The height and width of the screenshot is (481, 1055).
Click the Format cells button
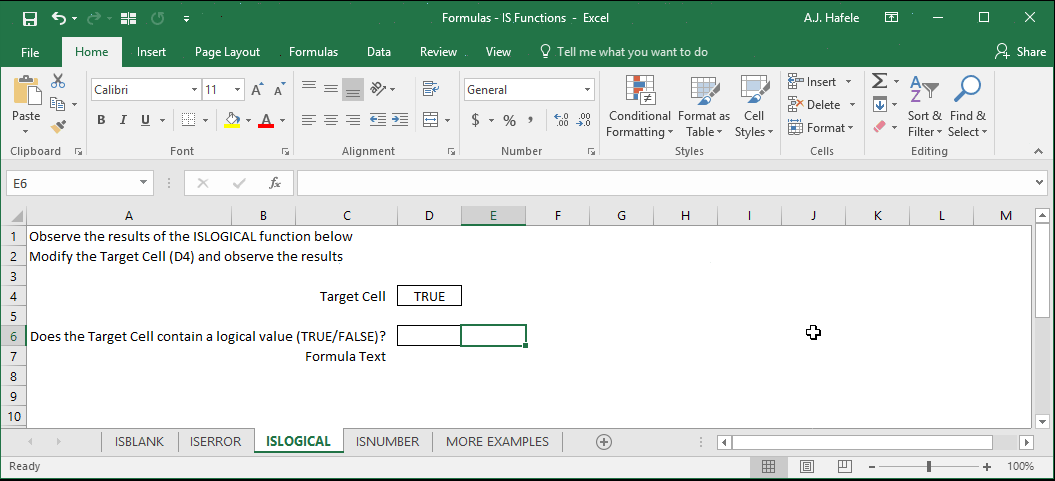822,128
